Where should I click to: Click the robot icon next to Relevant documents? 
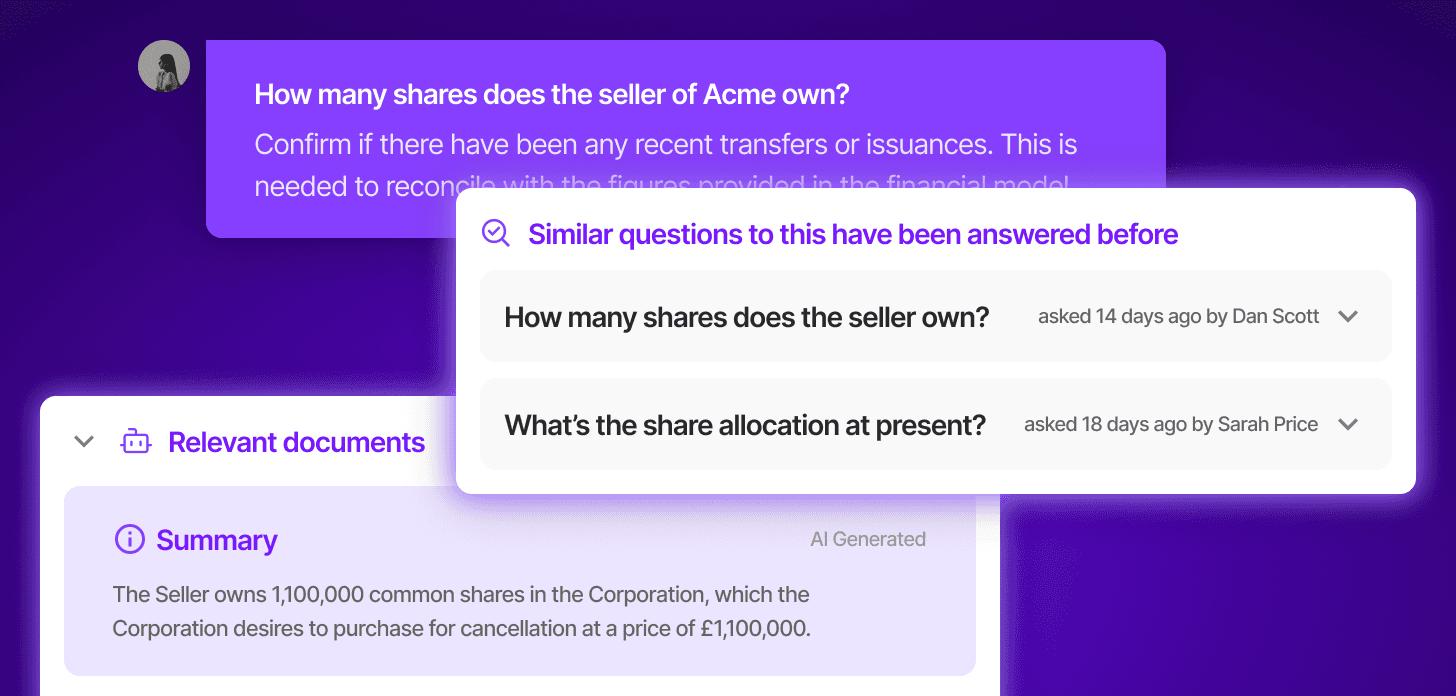(135, 441)
